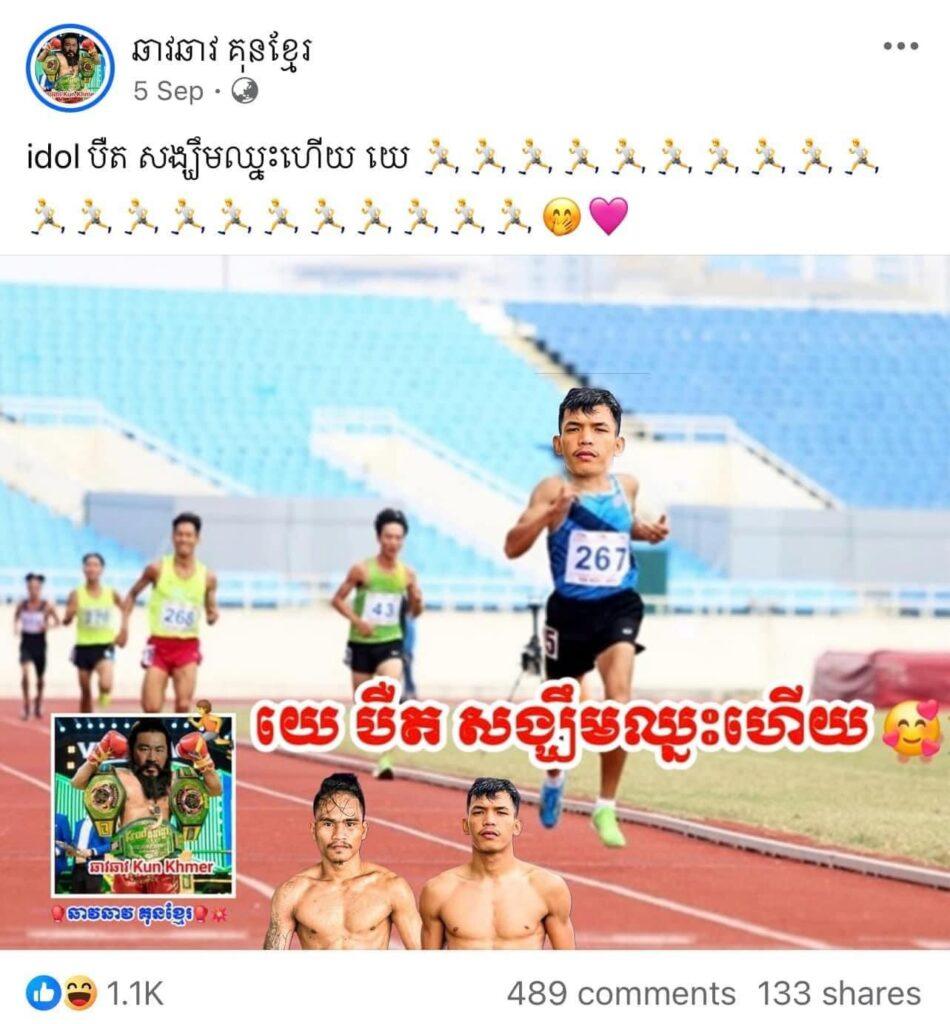The width and height of the screenshot is (950, 1024).
Task: Click the public globe privacy icon
Action: (x=245, y=91)
